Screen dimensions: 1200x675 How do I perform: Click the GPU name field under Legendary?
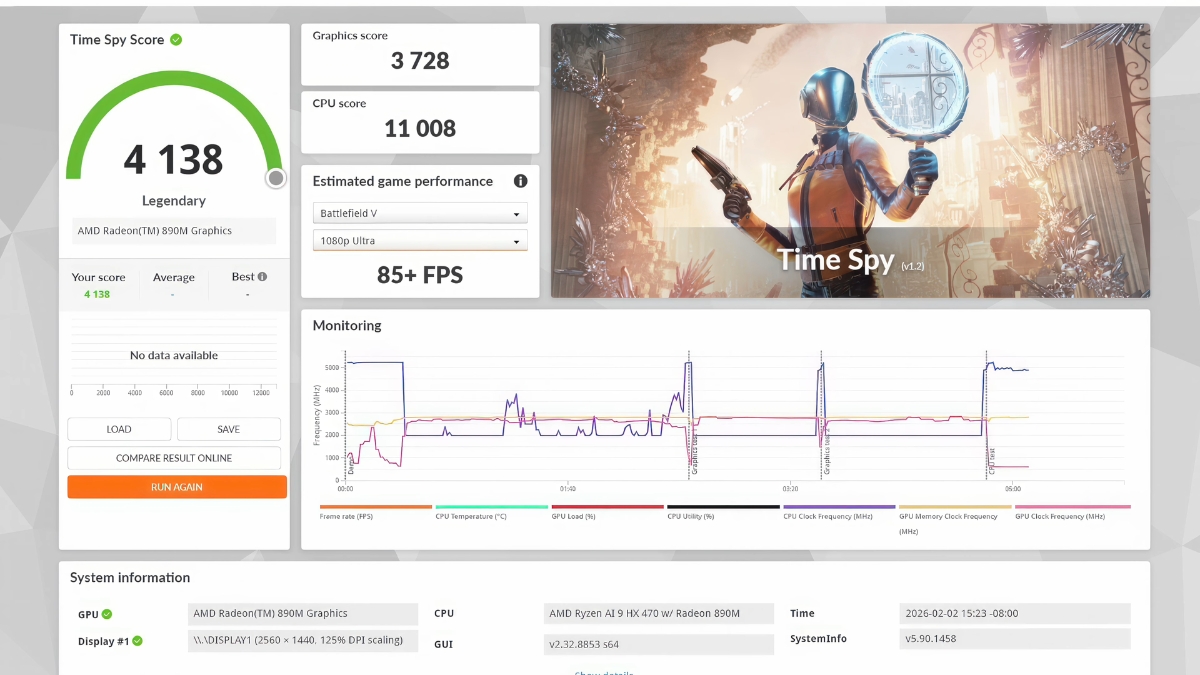click(174, 231)
